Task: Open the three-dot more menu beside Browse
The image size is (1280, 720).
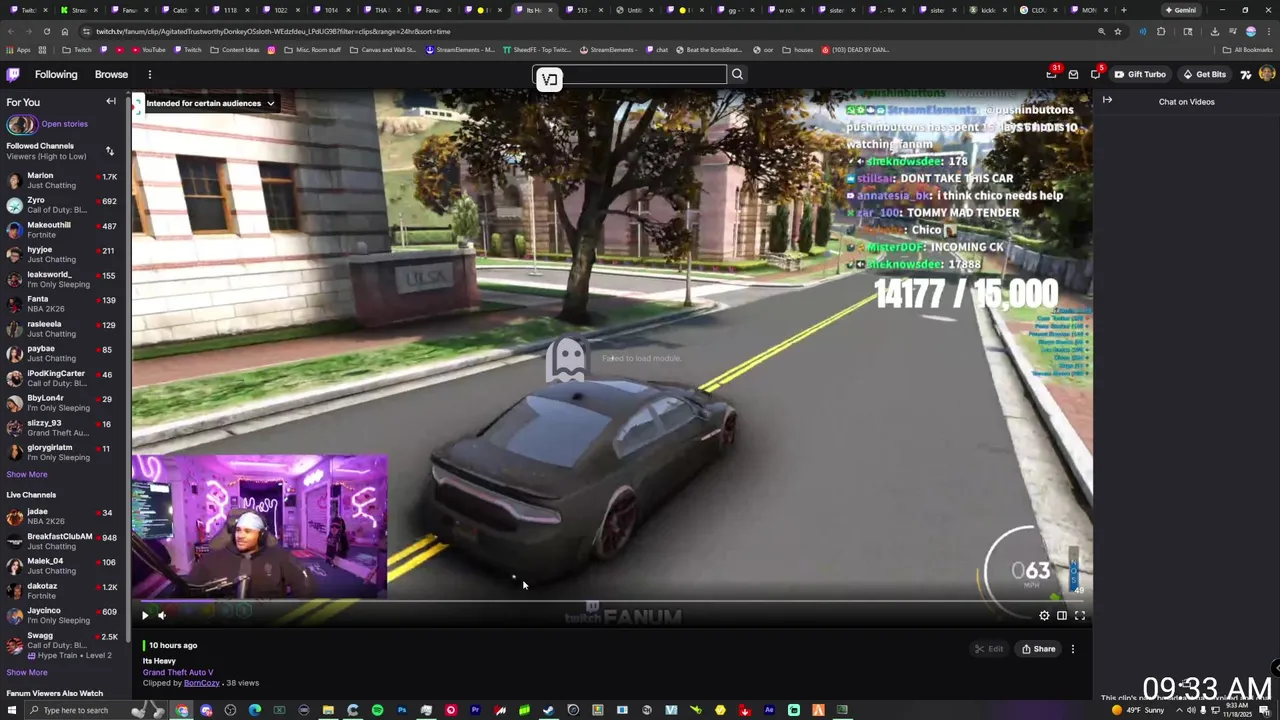Action: pos(149,74)
